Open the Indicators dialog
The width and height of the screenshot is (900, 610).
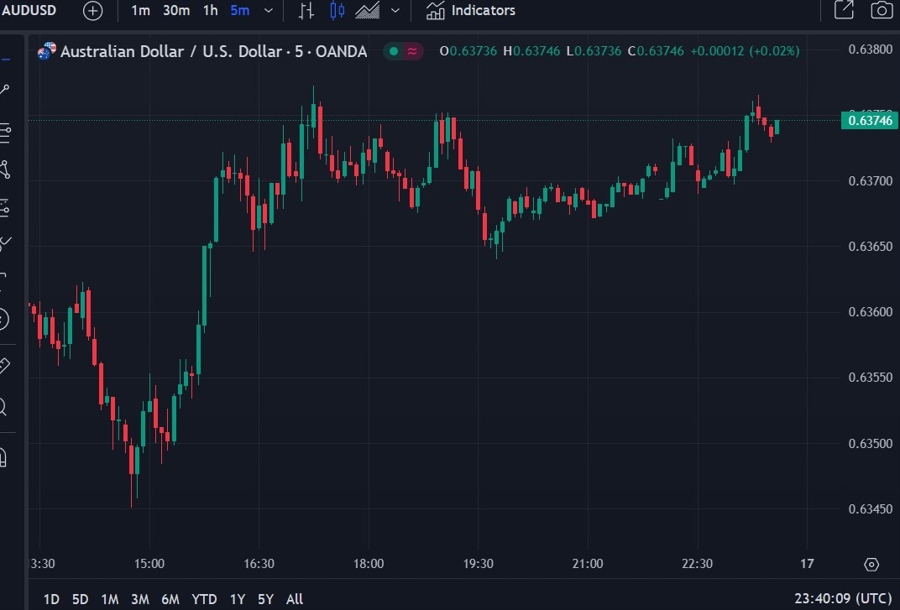[471, 10]
